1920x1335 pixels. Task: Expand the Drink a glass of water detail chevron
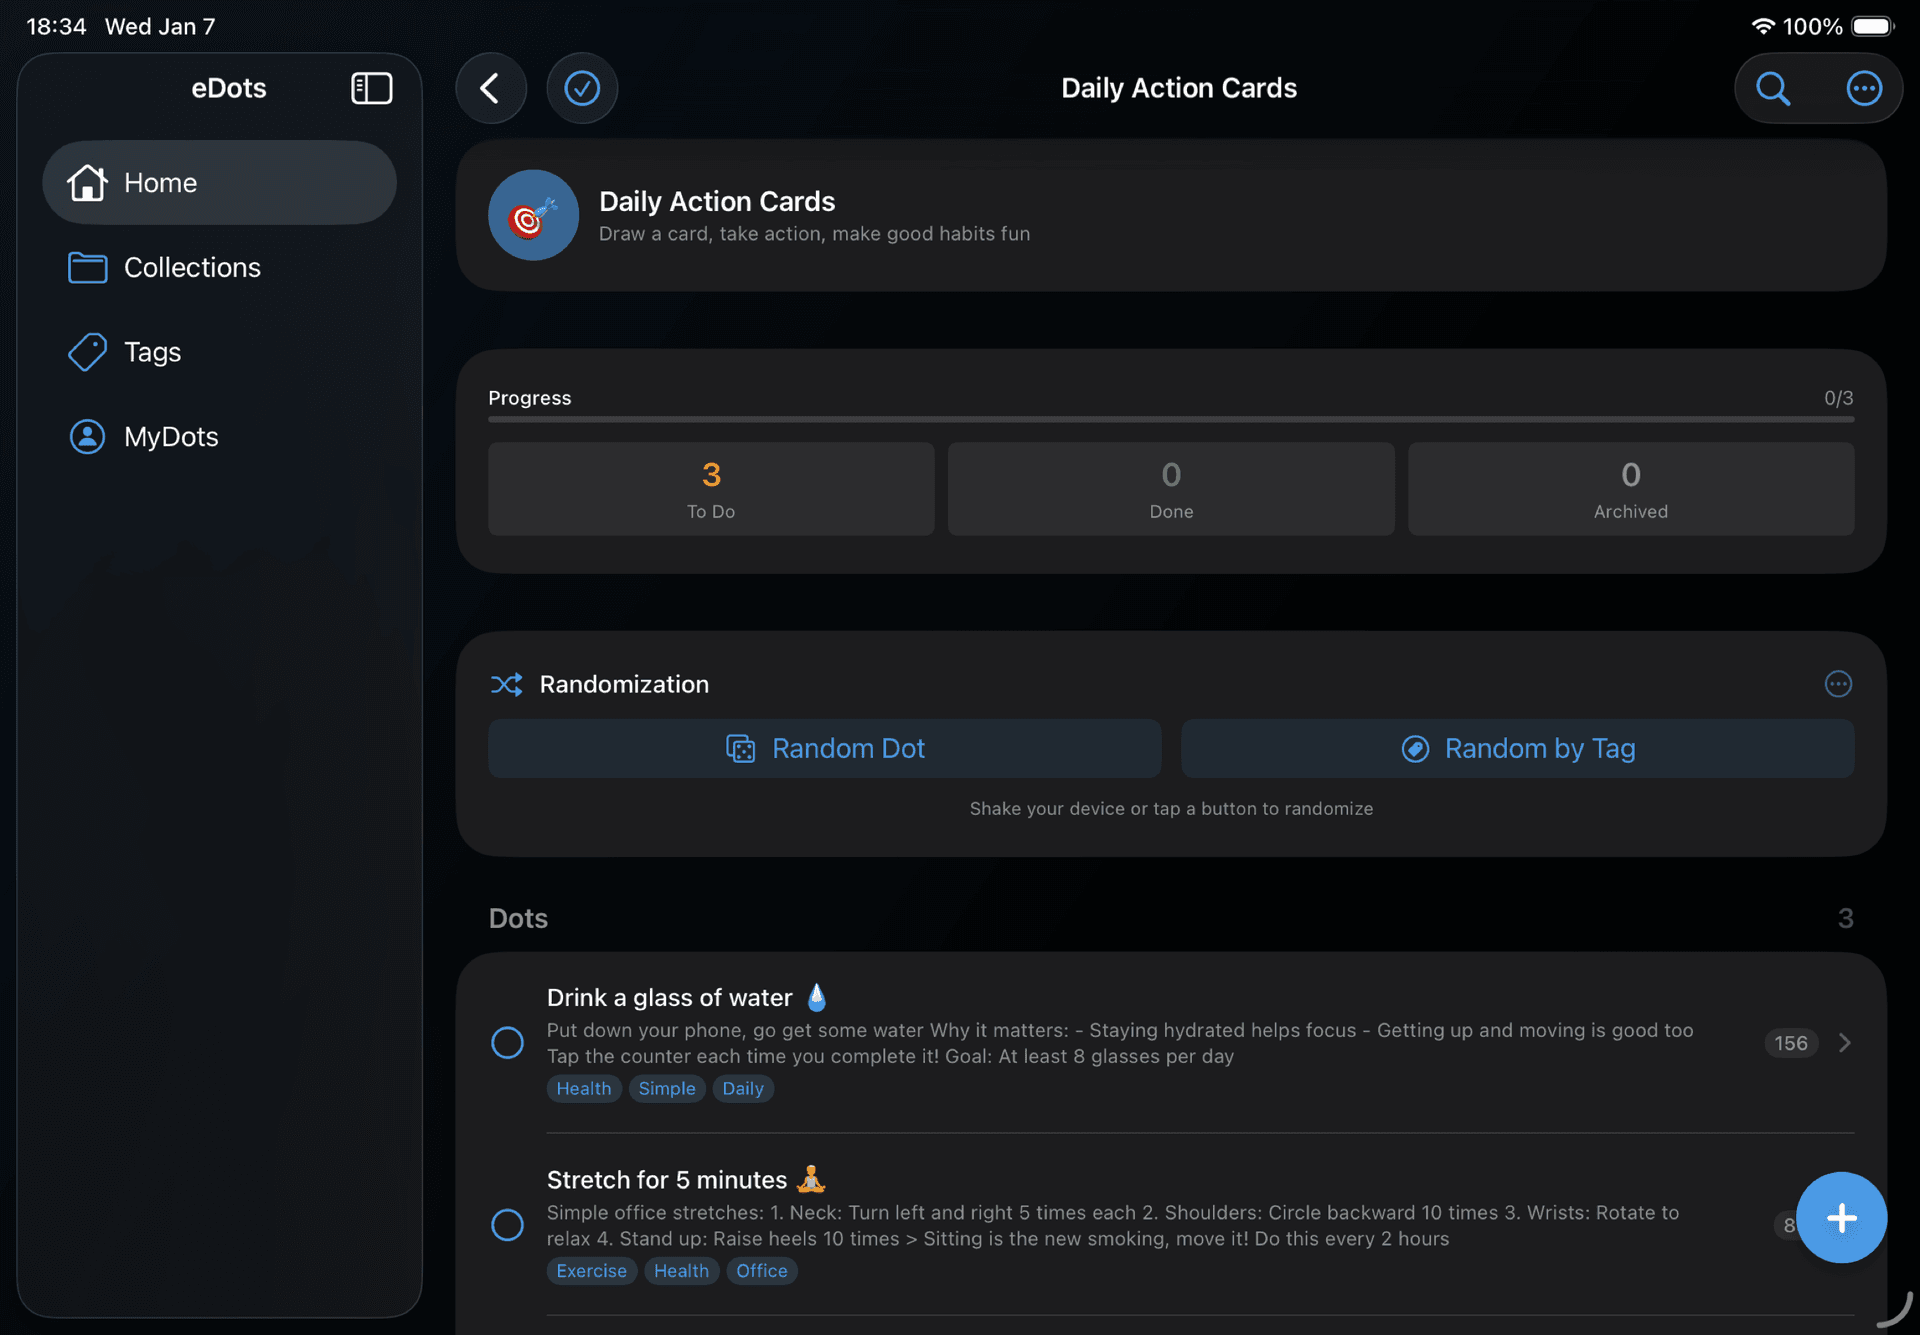click(1846, 1042)
